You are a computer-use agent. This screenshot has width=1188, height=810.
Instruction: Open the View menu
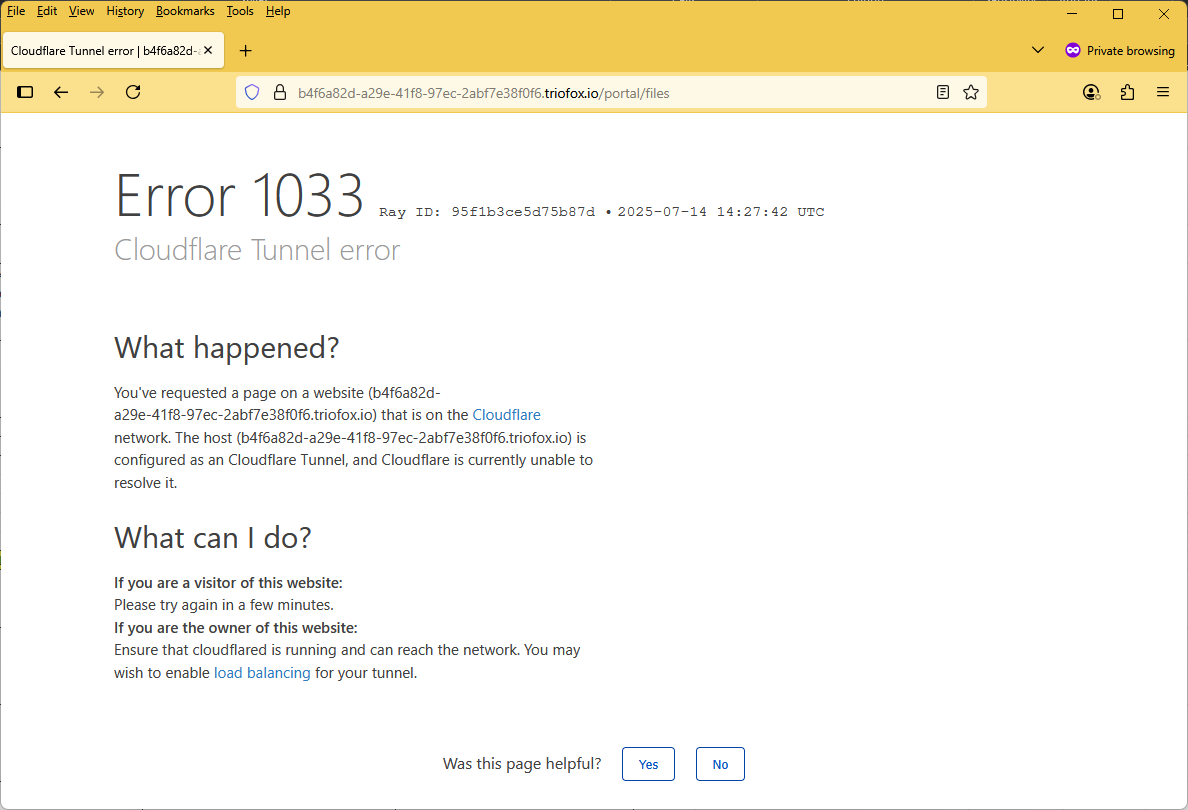81,11
